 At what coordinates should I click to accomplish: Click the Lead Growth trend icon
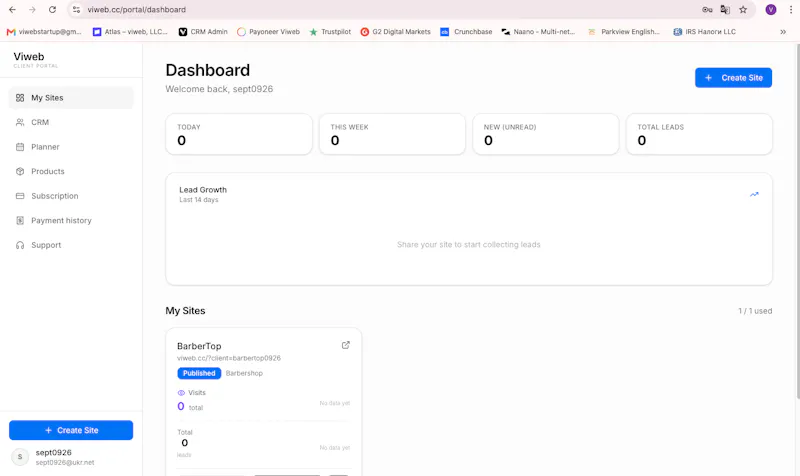[754, 194]
